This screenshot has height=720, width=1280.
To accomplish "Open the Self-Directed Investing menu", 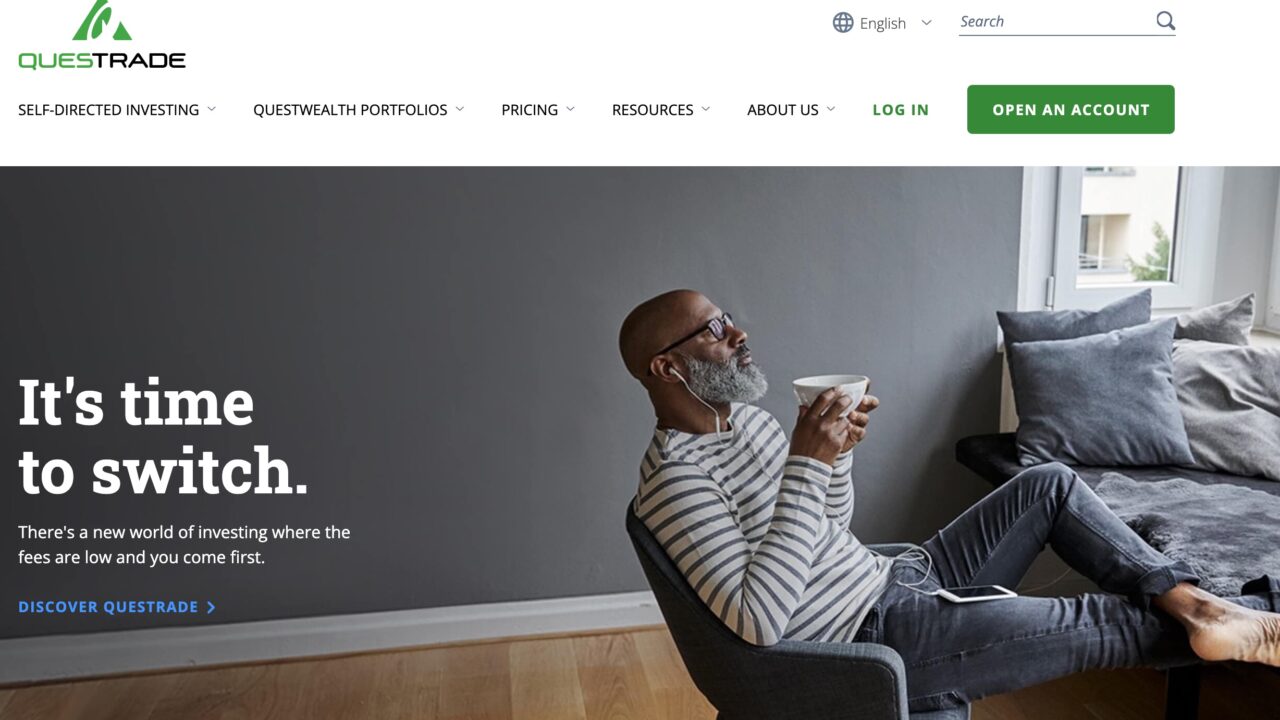I will [108, 110].
